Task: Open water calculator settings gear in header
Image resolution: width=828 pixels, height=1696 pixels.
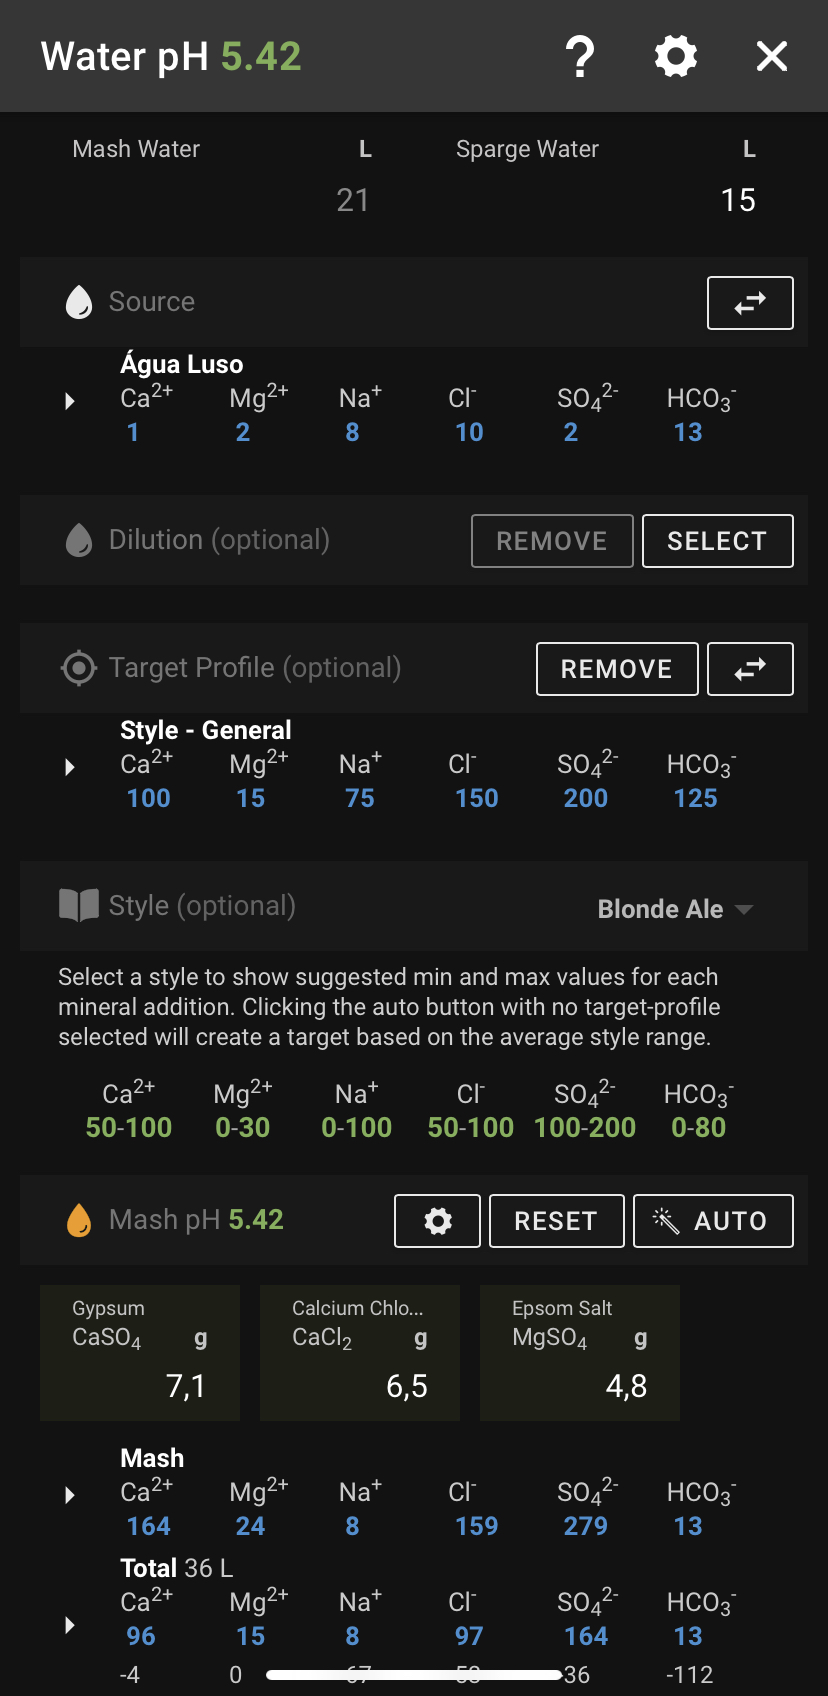Action: pyautogui.click(x=676, y=56)
